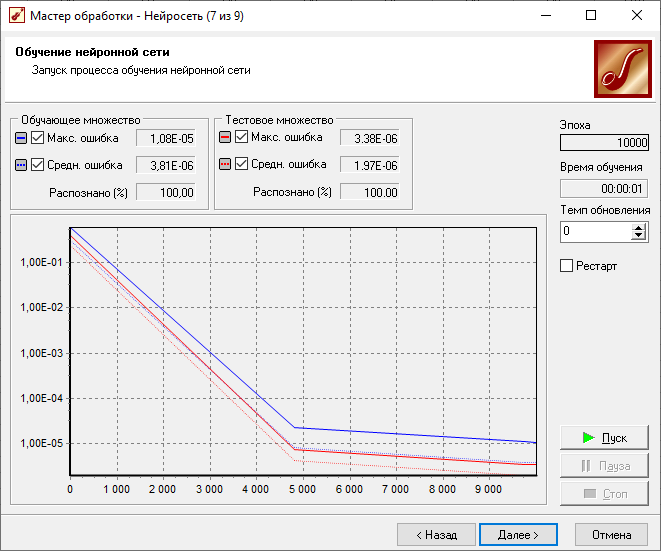Click training mean error value 3,81E-06
This screenshot has height=551, width=661.
tap(166, 165)
